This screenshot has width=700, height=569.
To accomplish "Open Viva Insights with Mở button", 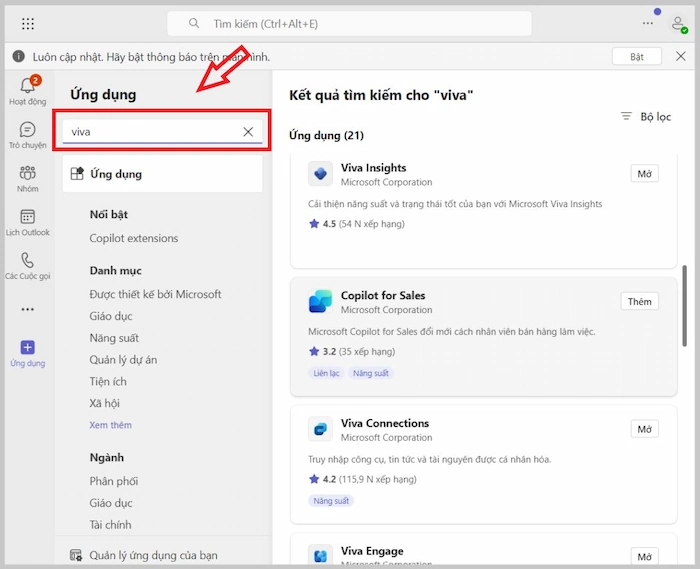I will coord(644,174).
